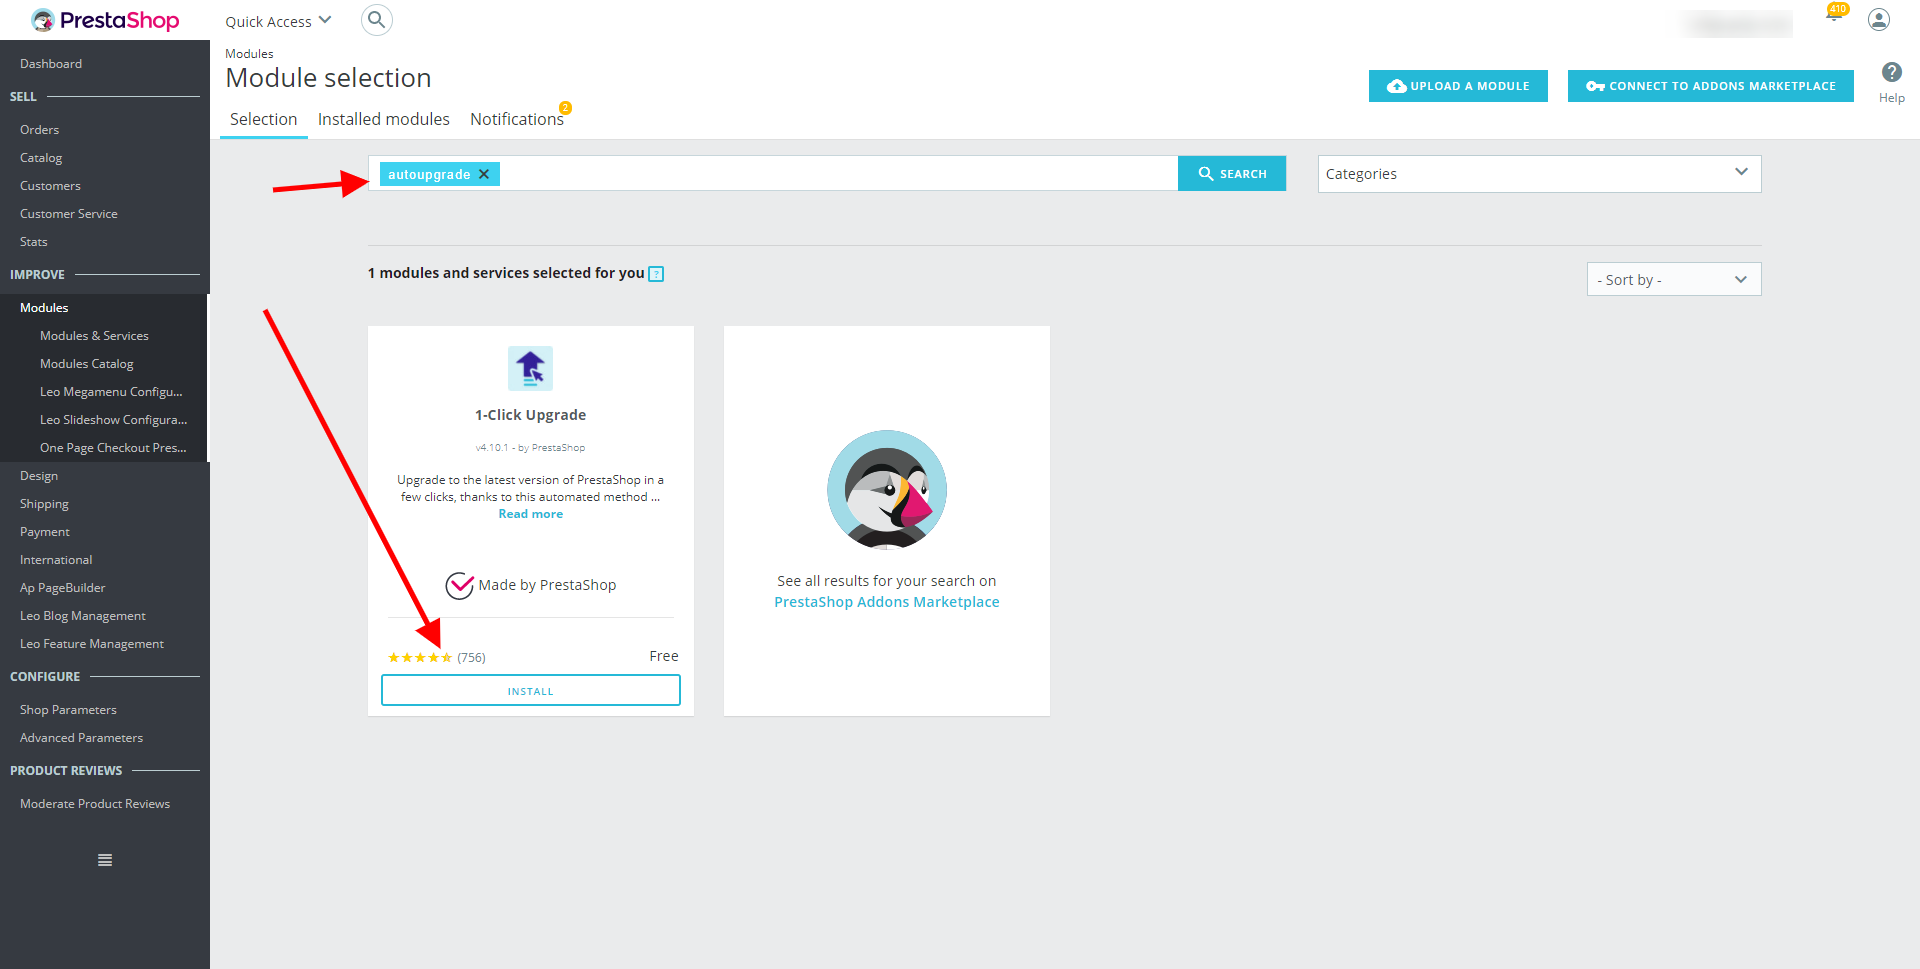
Task: Open Customers in the sidebar
Action: pyautogui.click(x=50, y=186)
